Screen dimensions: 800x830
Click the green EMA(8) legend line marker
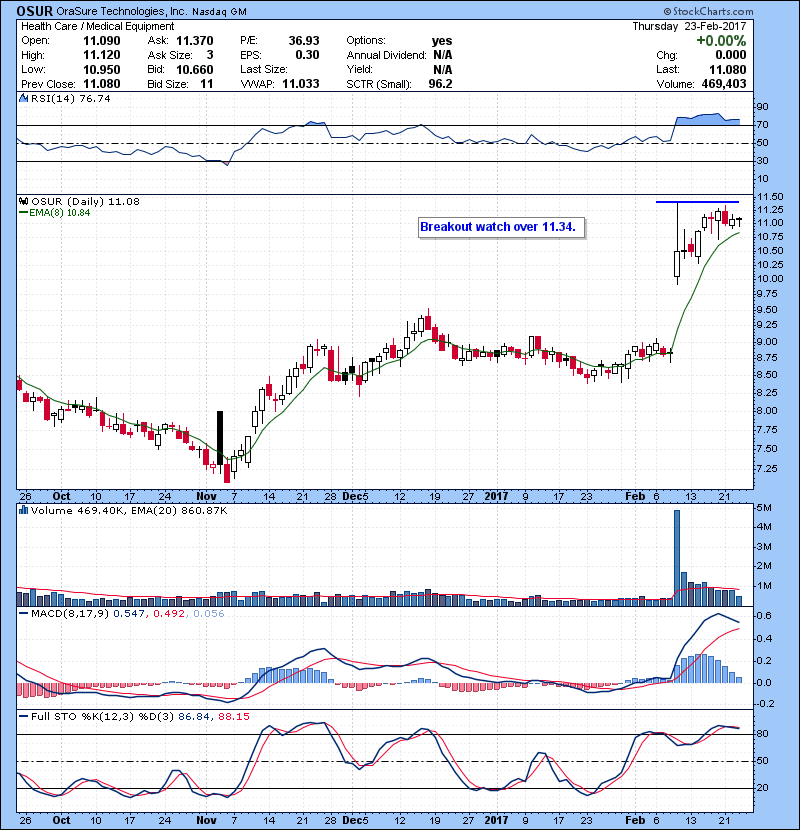pyautogui.click(x=23, y=213)
